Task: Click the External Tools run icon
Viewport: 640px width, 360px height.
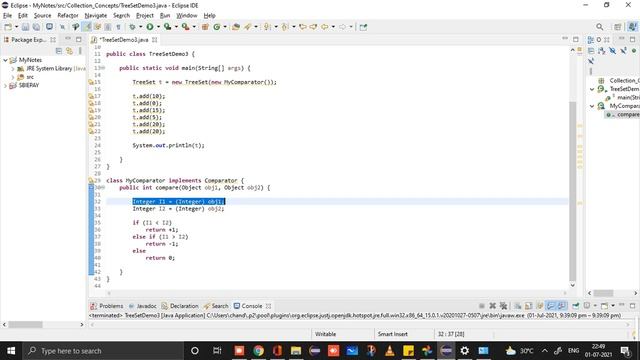Action: click(186, 27)
